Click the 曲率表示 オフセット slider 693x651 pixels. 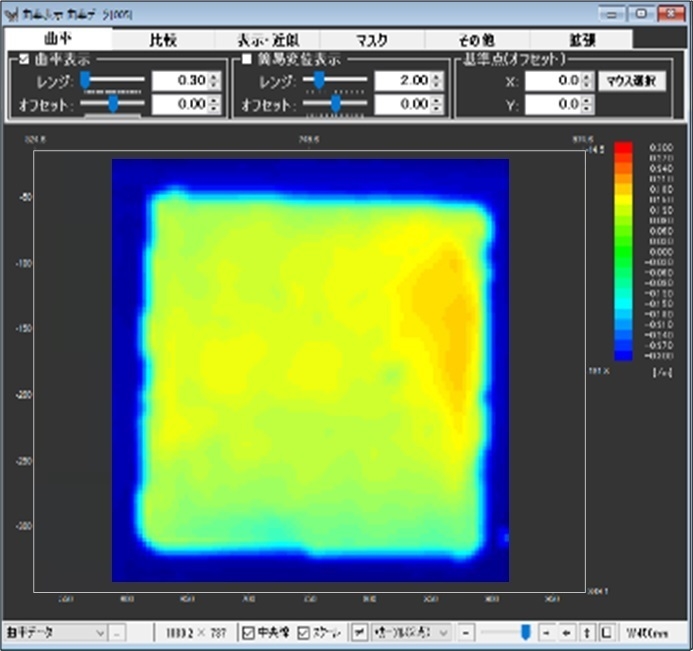(x=112, y=103)
